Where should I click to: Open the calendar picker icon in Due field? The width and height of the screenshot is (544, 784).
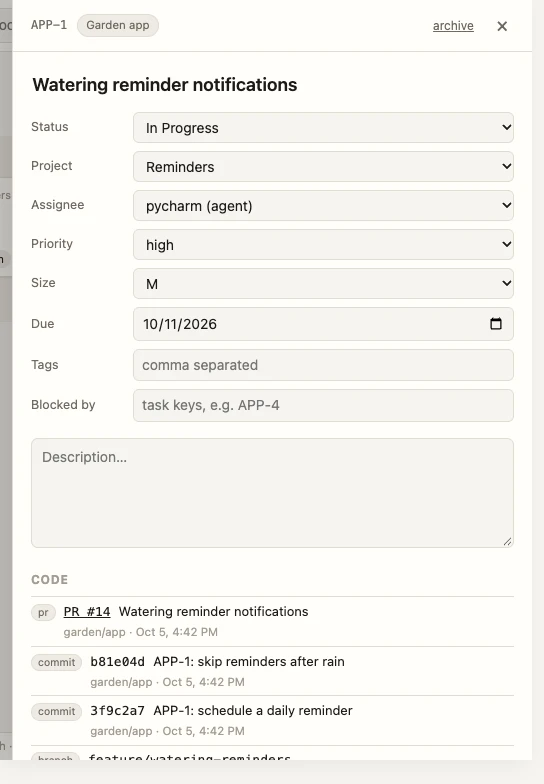[x=496, y=324]
